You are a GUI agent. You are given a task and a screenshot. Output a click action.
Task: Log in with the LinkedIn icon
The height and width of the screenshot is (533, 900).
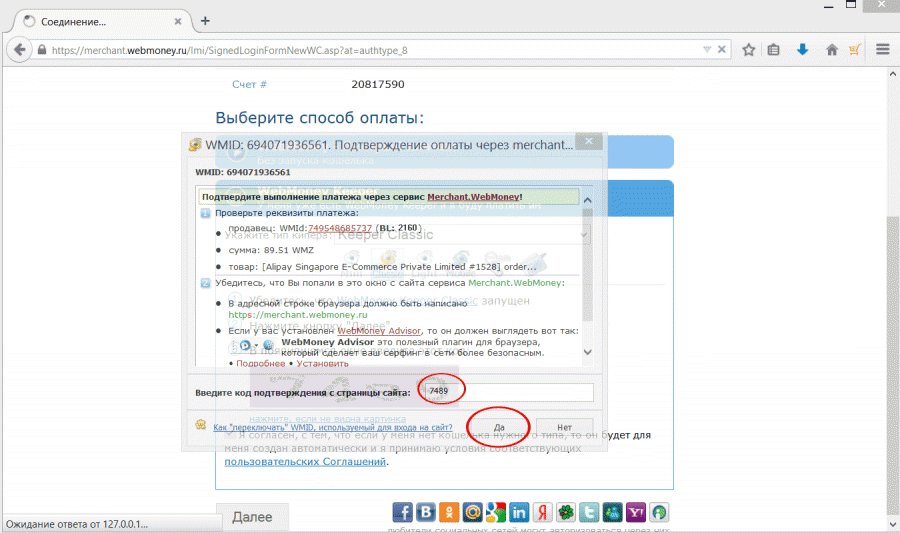point(519,512)
